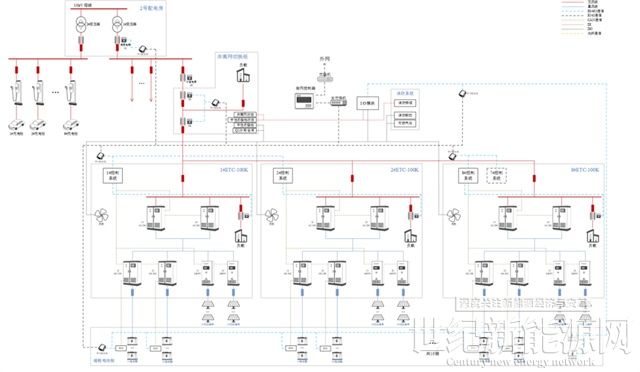This screenshot has height=372, width=640.
Task: Click the I/O module box
Action: pos(368,103)
